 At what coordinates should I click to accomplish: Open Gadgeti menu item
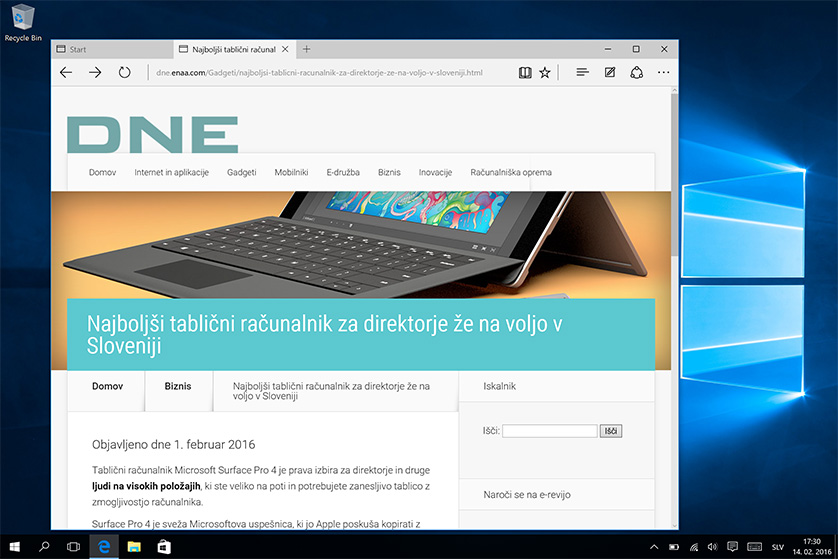pyautogui.click(x=242, y=172)
